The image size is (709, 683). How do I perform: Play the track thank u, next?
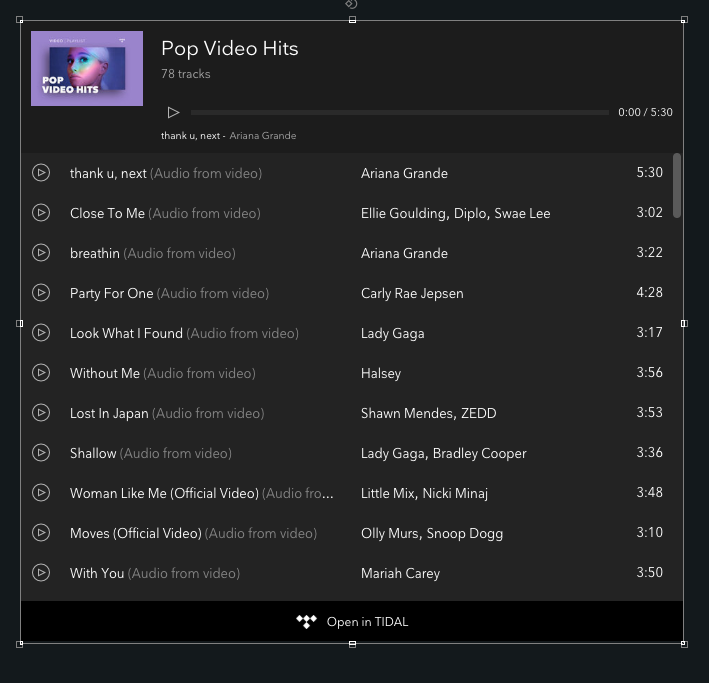pyautogui.click(x=41, y=173)
